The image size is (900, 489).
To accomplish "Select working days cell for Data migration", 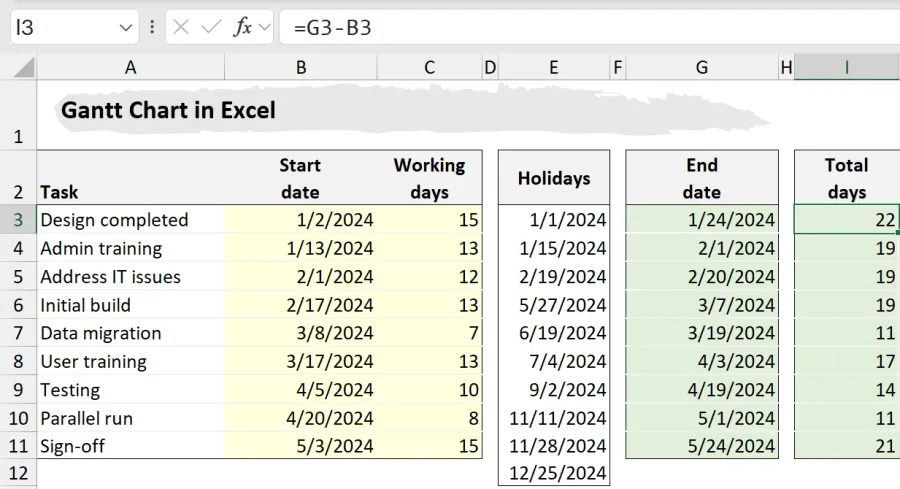I will click(x=430, y=333).
